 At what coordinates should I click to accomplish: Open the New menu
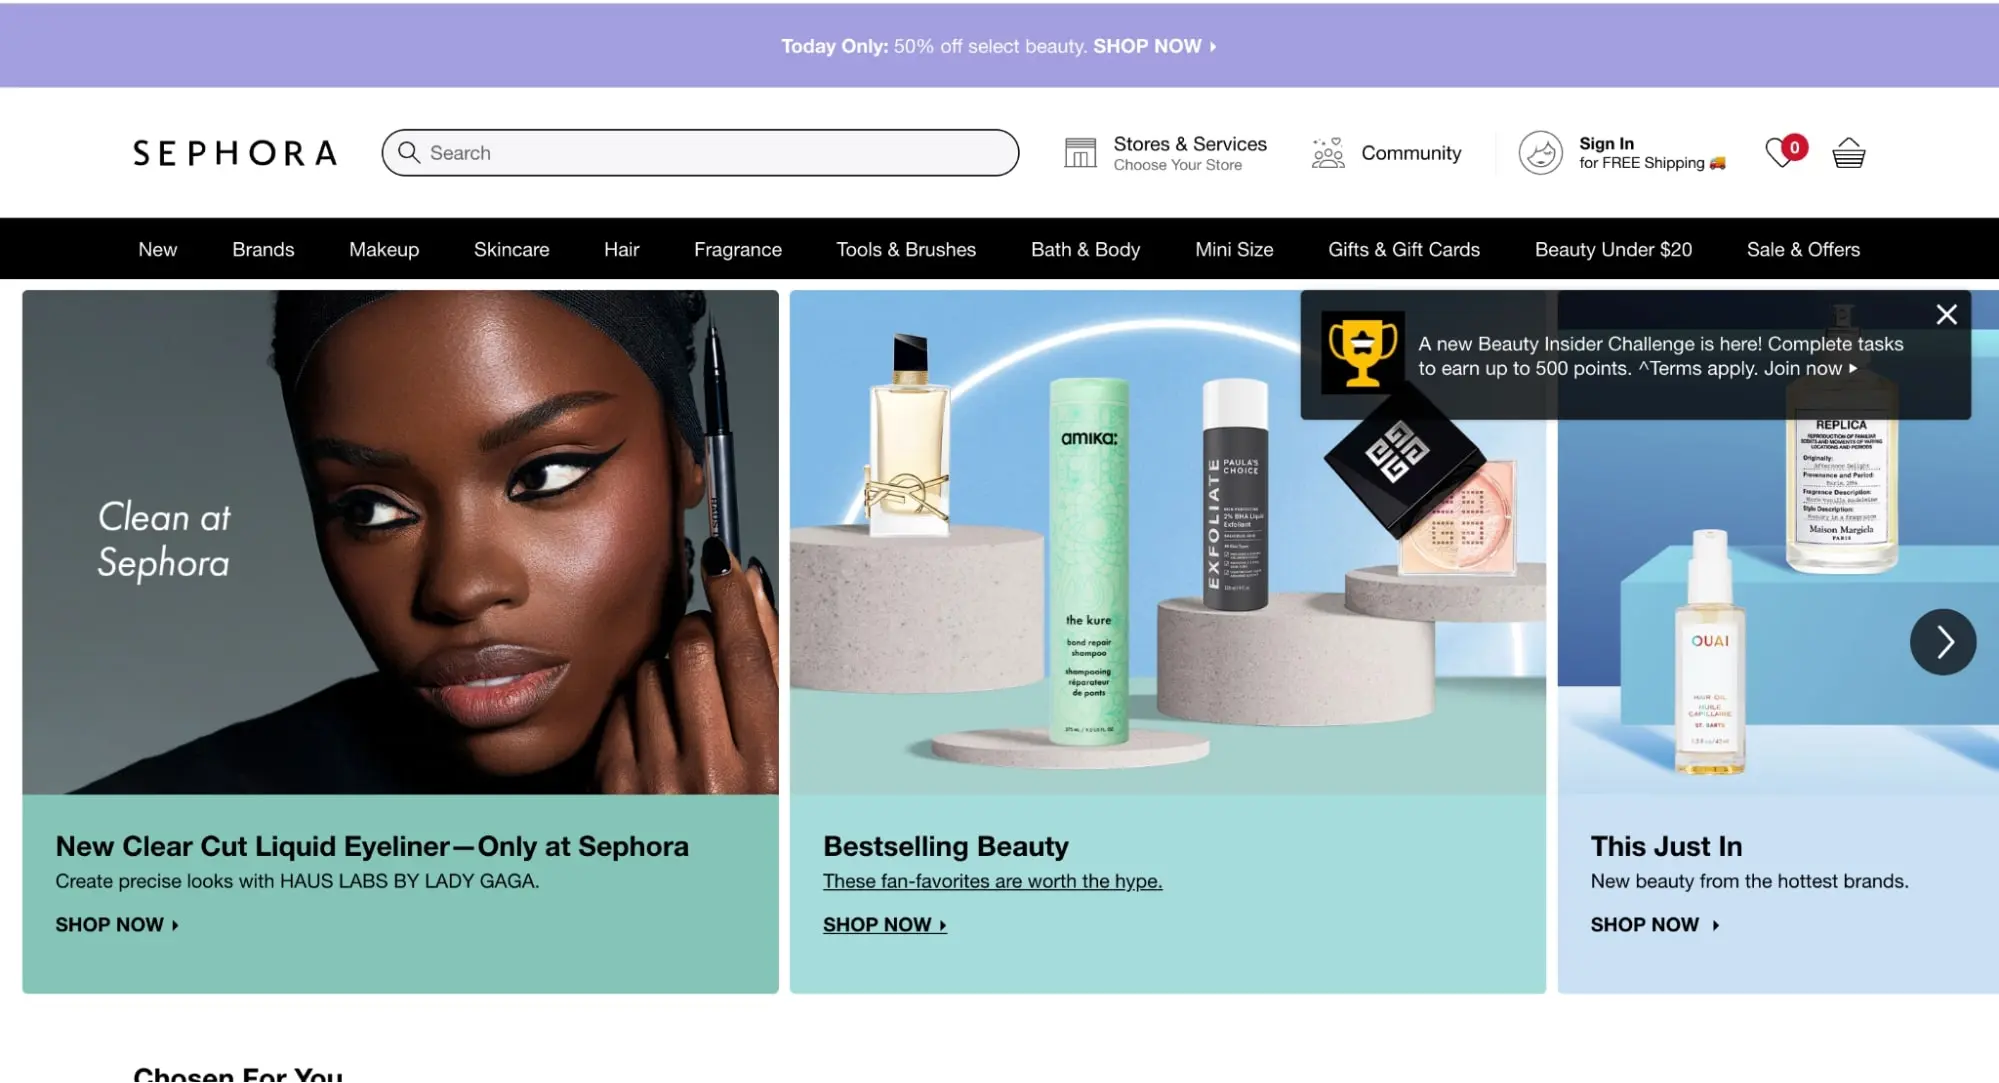[x=158, y=249]
